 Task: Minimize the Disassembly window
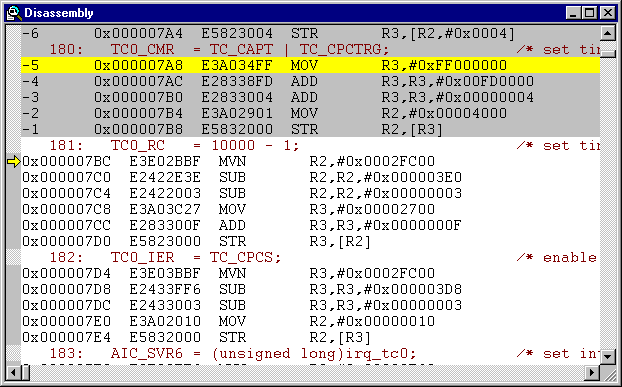(573, 13)
